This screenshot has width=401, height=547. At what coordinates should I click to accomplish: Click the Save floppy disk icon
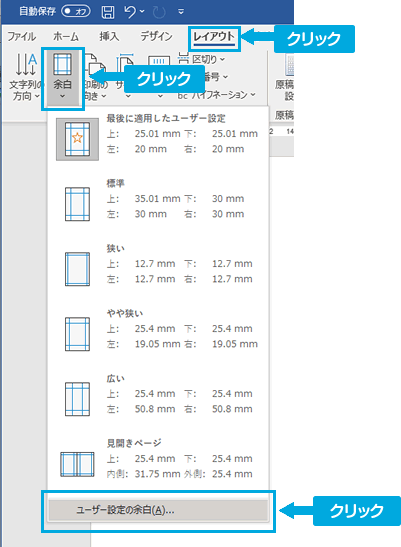pos(107,12)
